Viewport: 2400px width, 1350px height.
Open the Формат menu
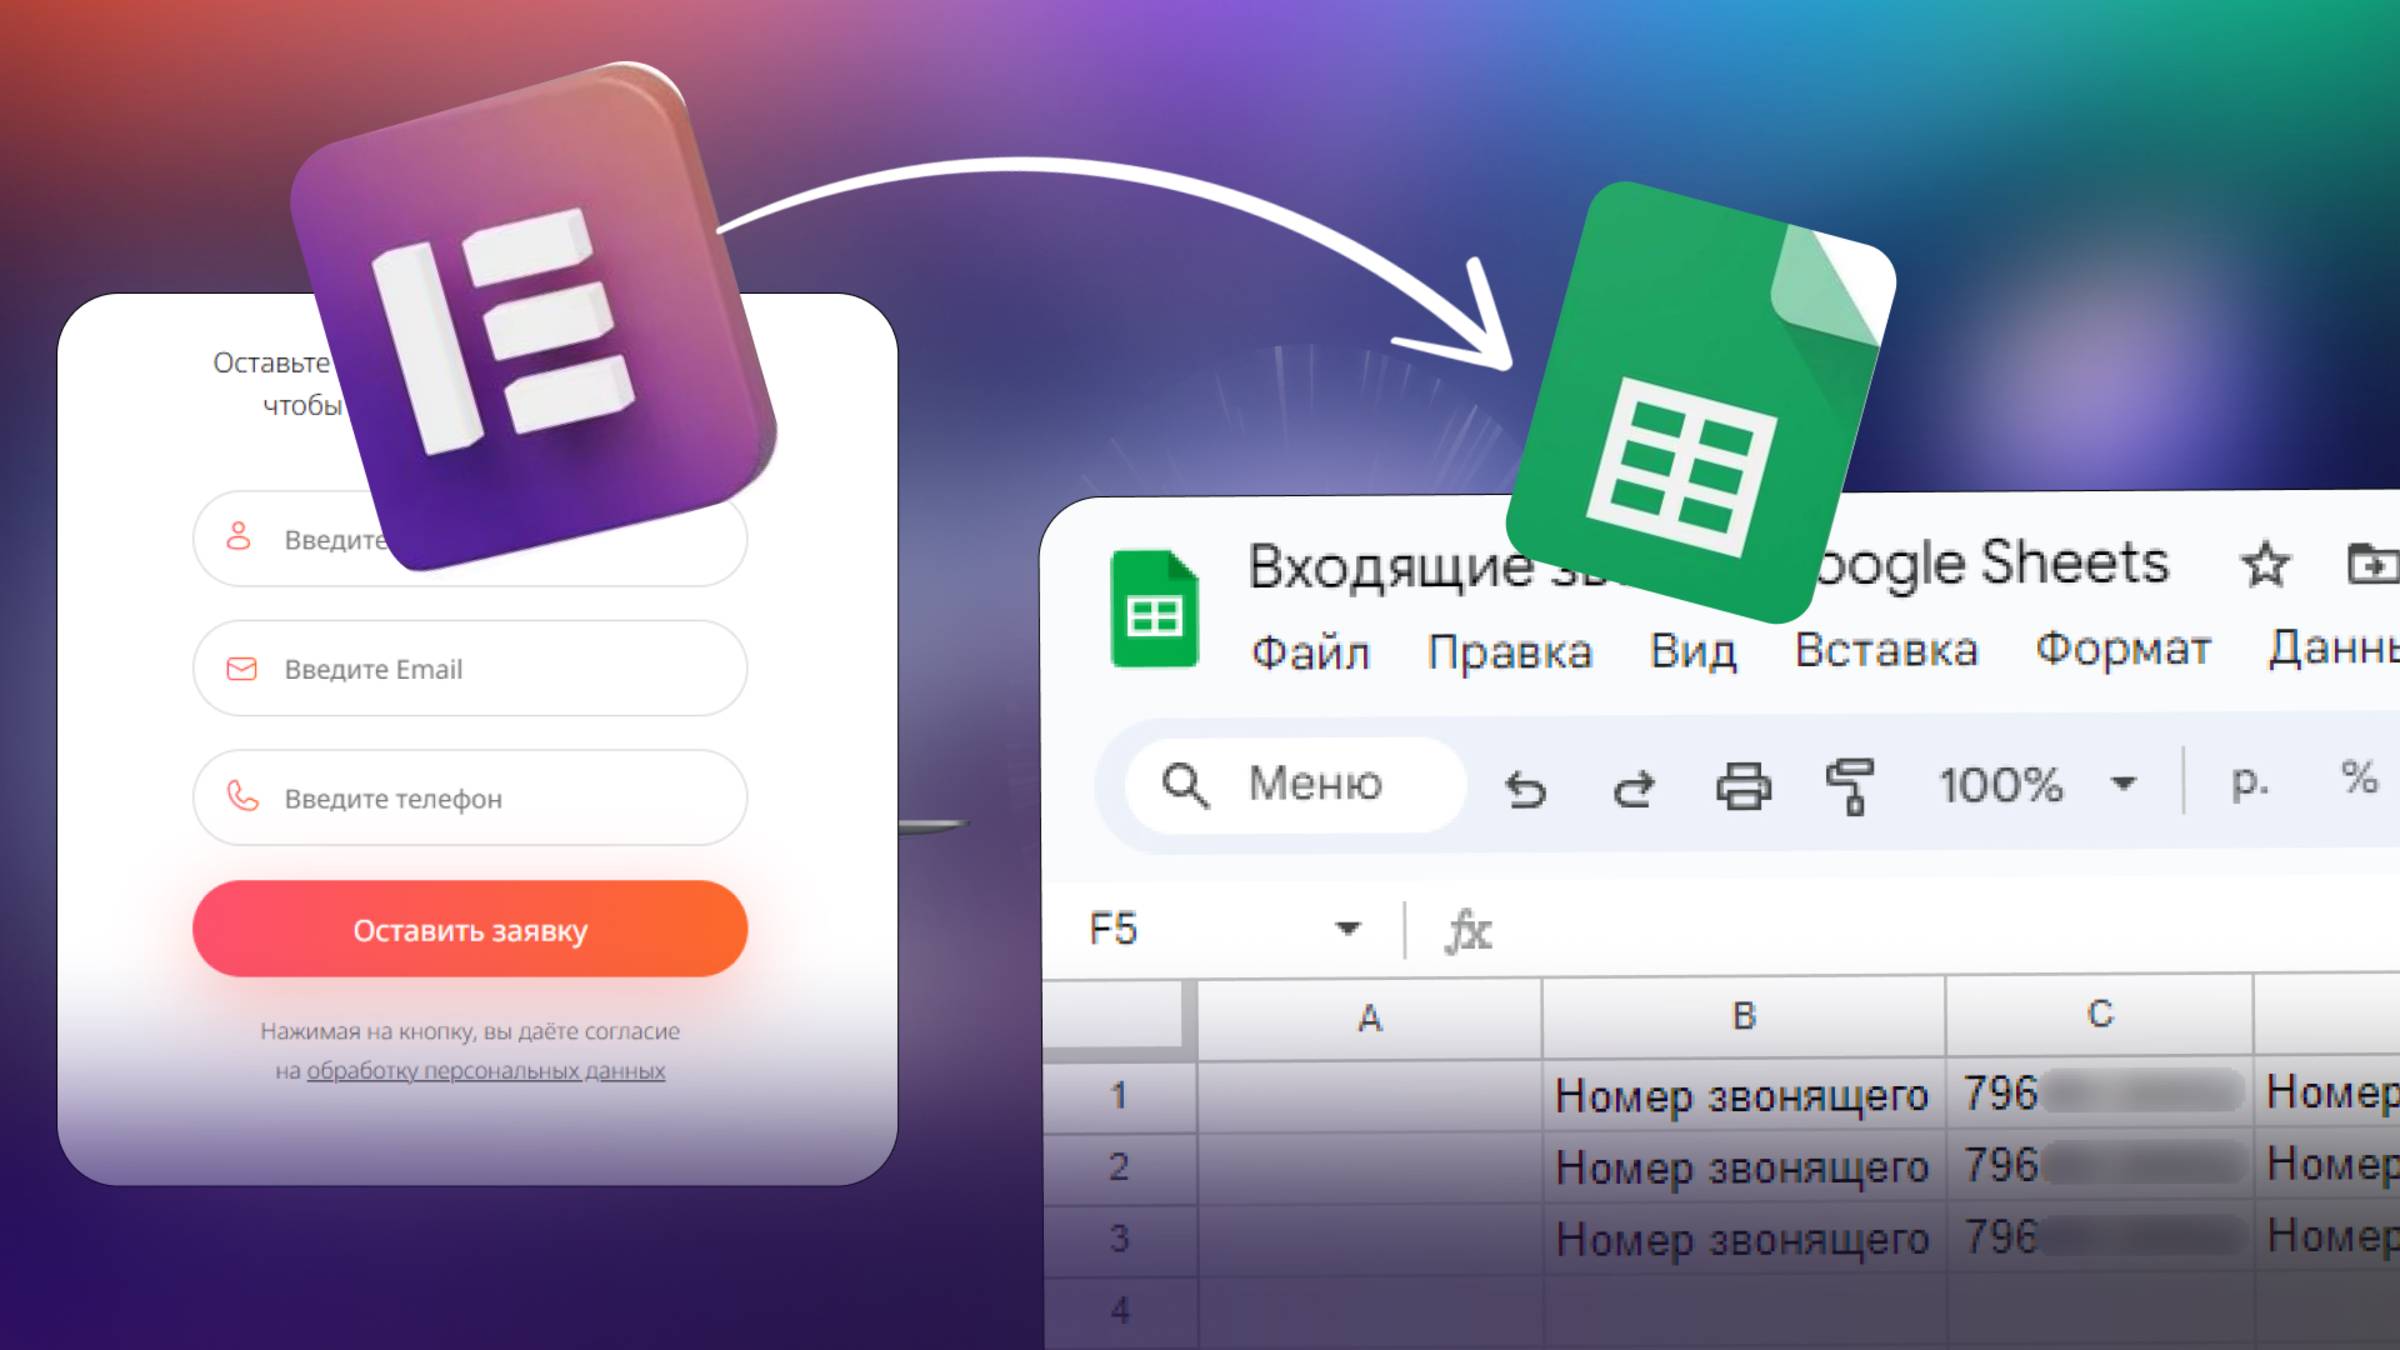[2123, 649]
